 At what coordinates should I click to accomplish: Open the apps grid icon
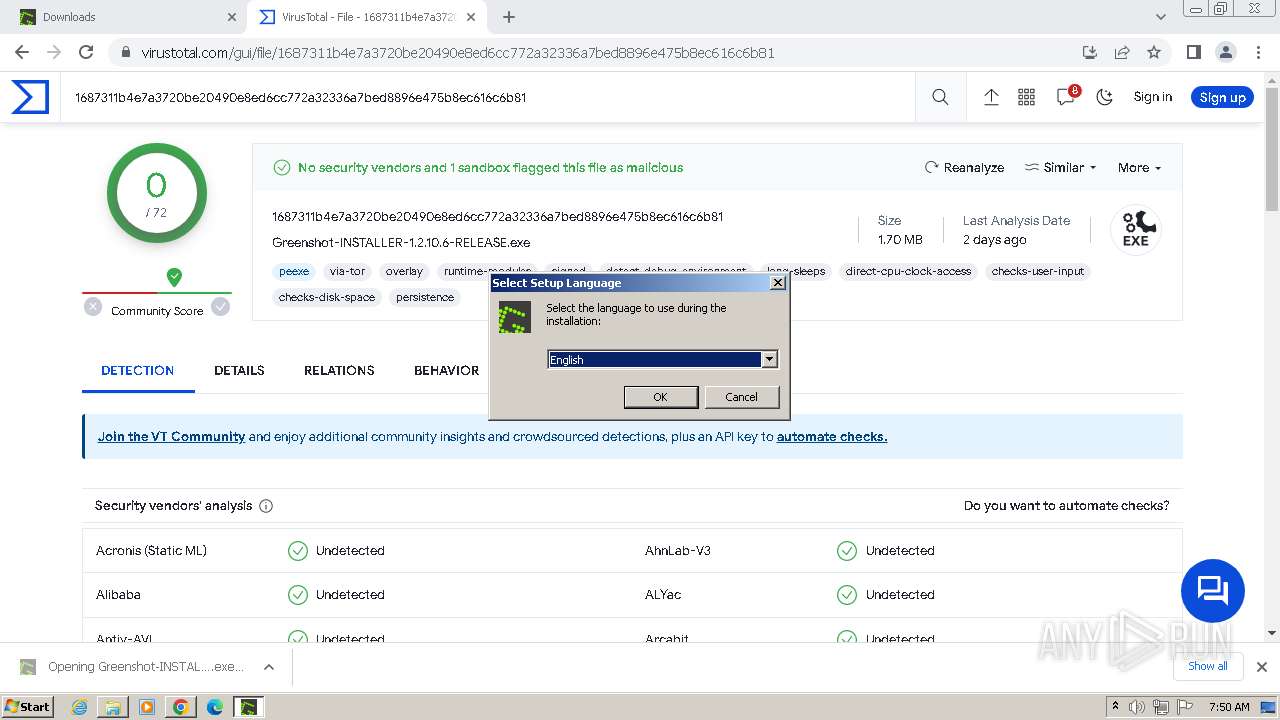1026,97
